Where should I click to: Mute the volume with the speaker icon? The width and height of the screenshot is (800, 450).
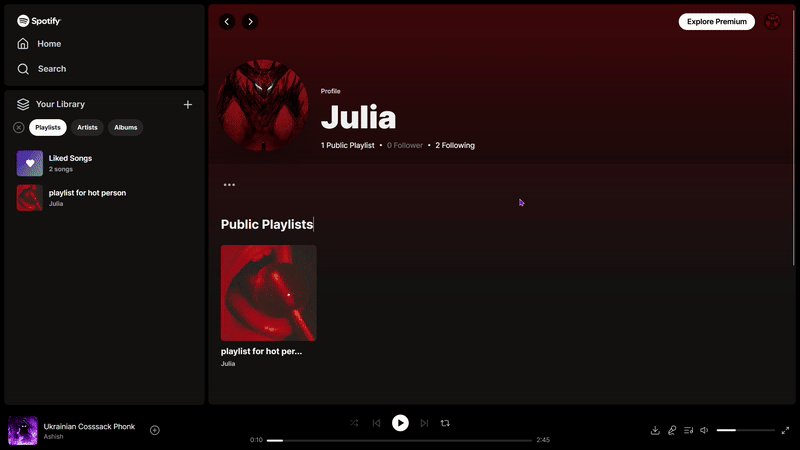pos(705,431)
